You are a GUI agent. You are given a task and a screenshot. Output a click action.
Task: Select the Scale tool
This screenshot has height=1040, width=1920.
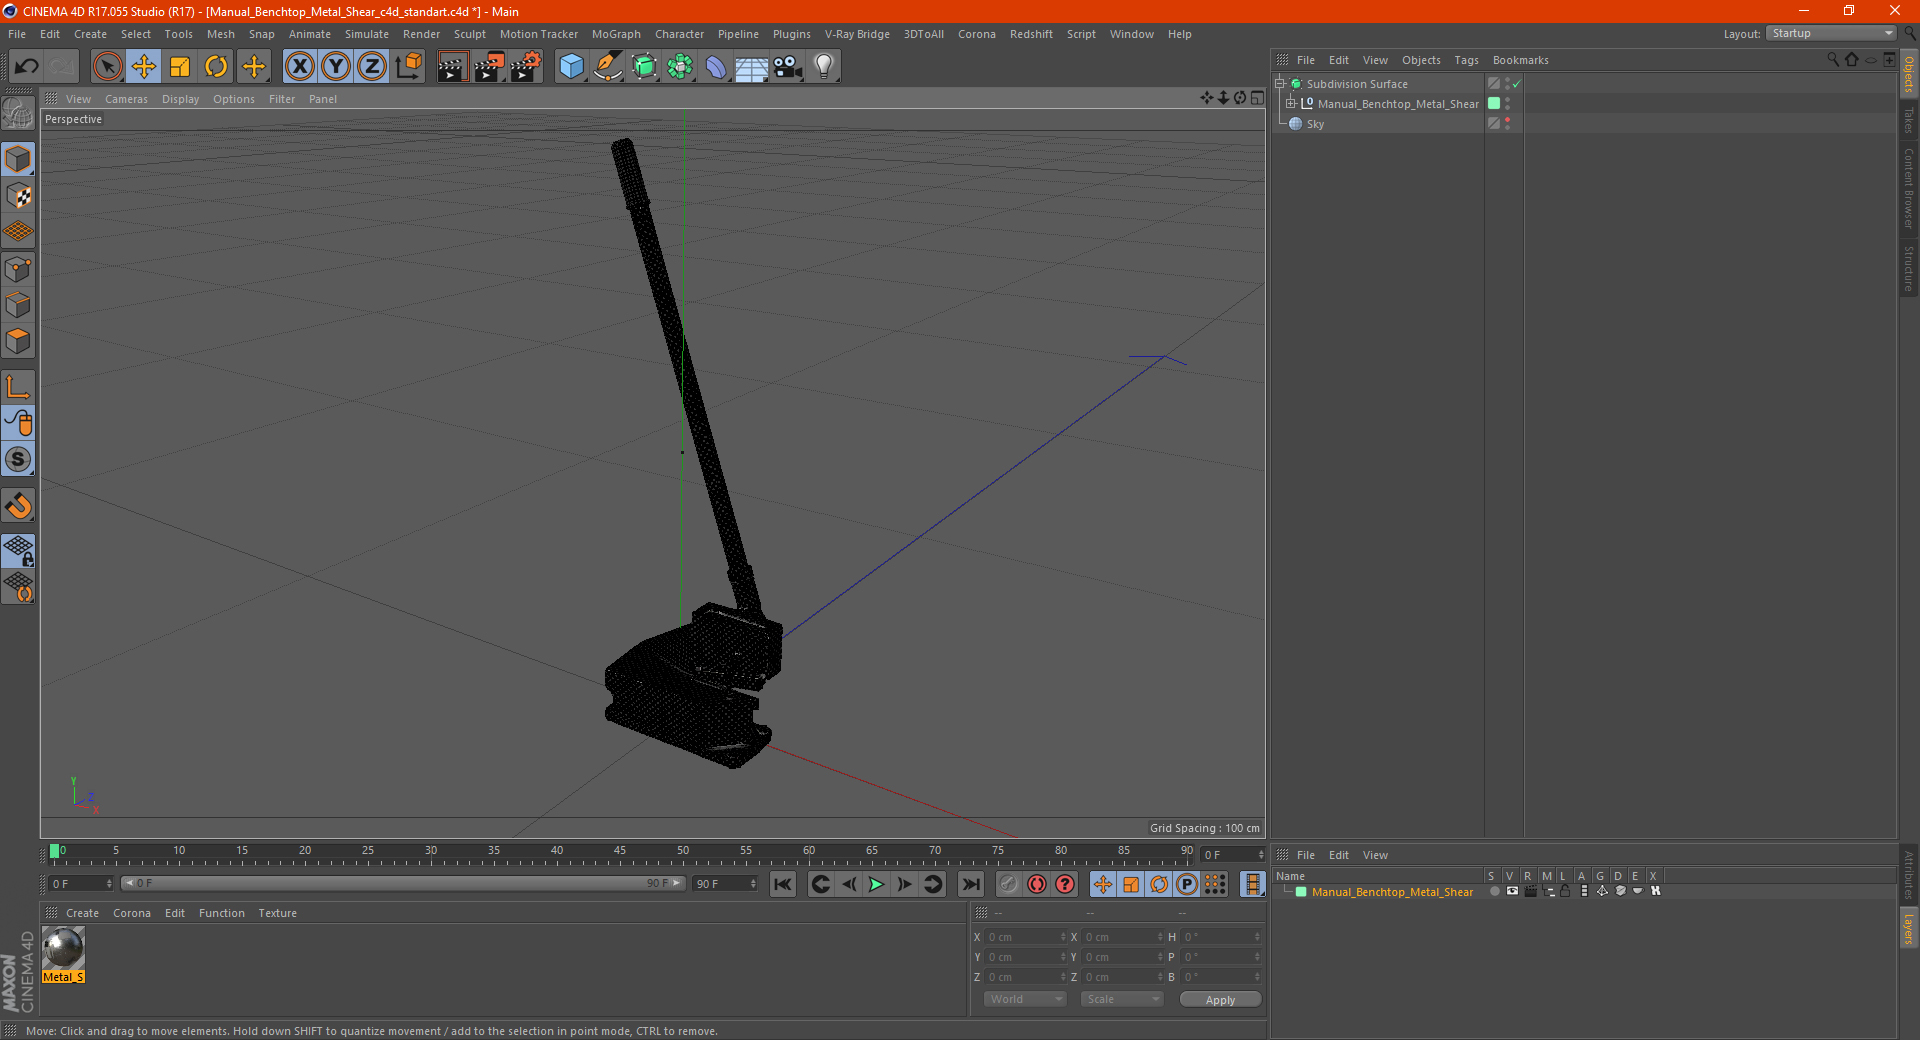pyautogui.click(x=180, y=66)
